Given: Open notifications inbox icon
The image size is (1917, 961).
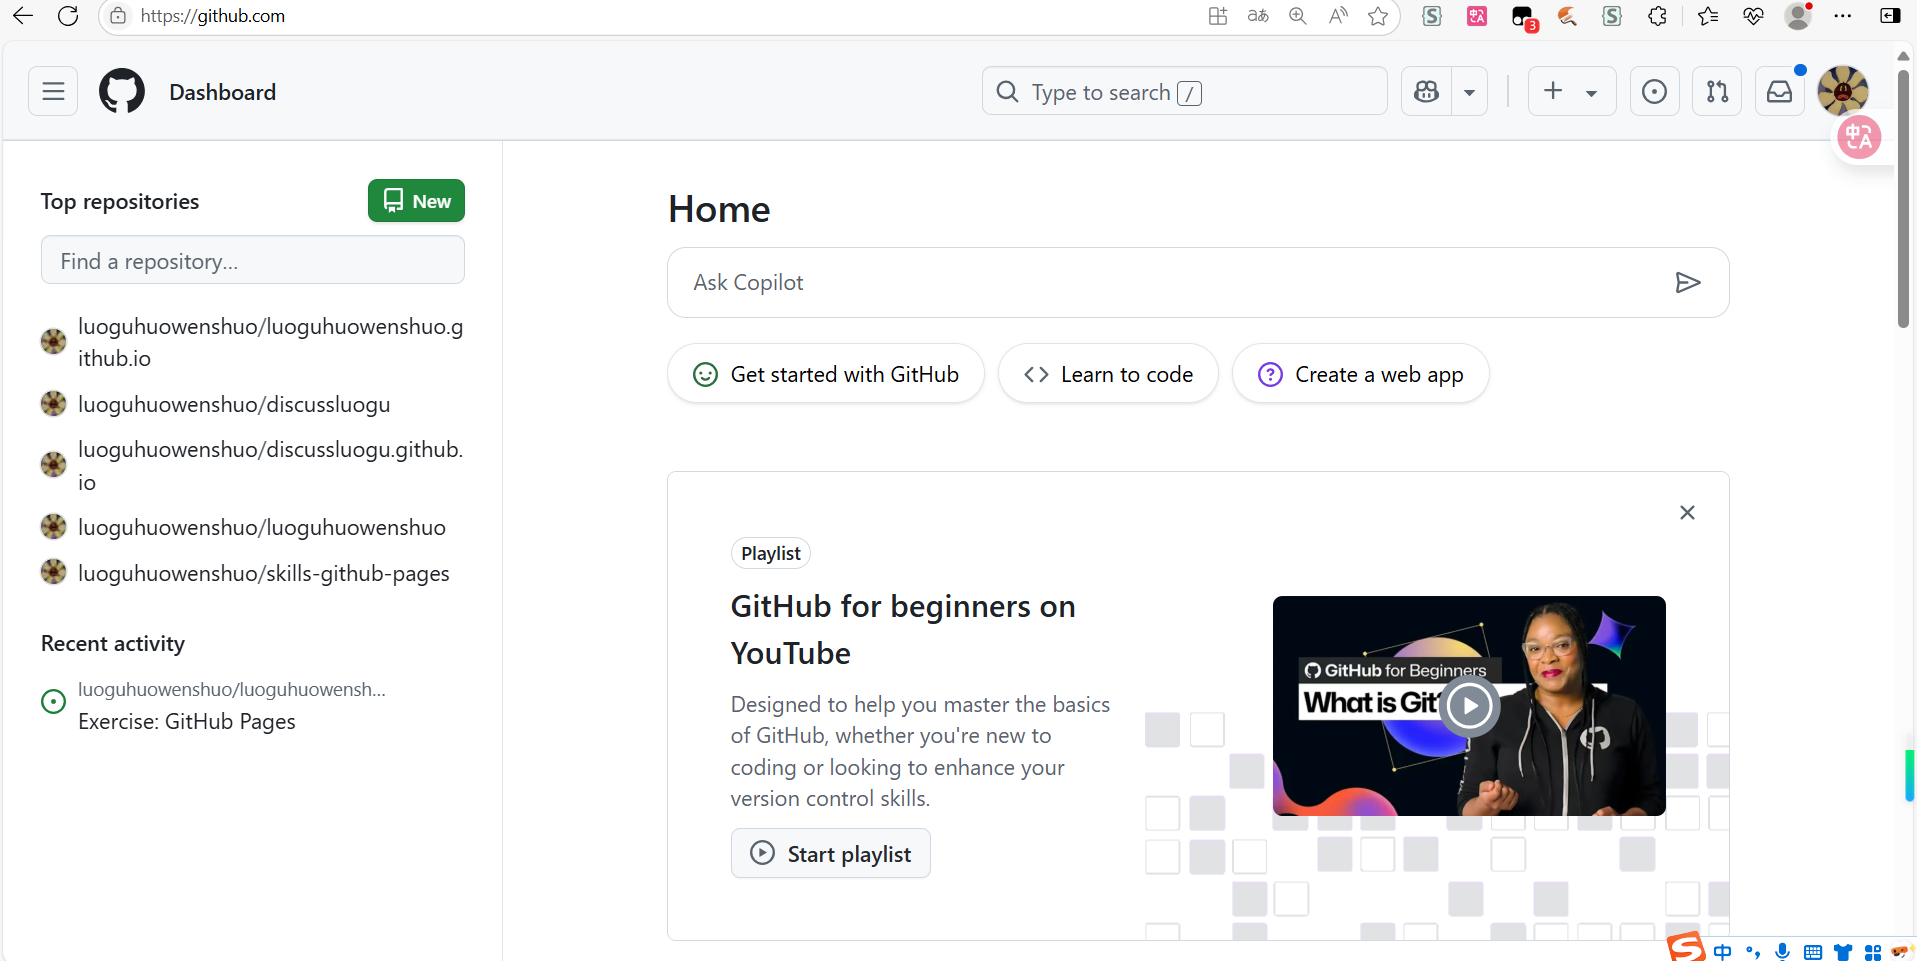Looking at the screenshot, I should [1780, 92].
